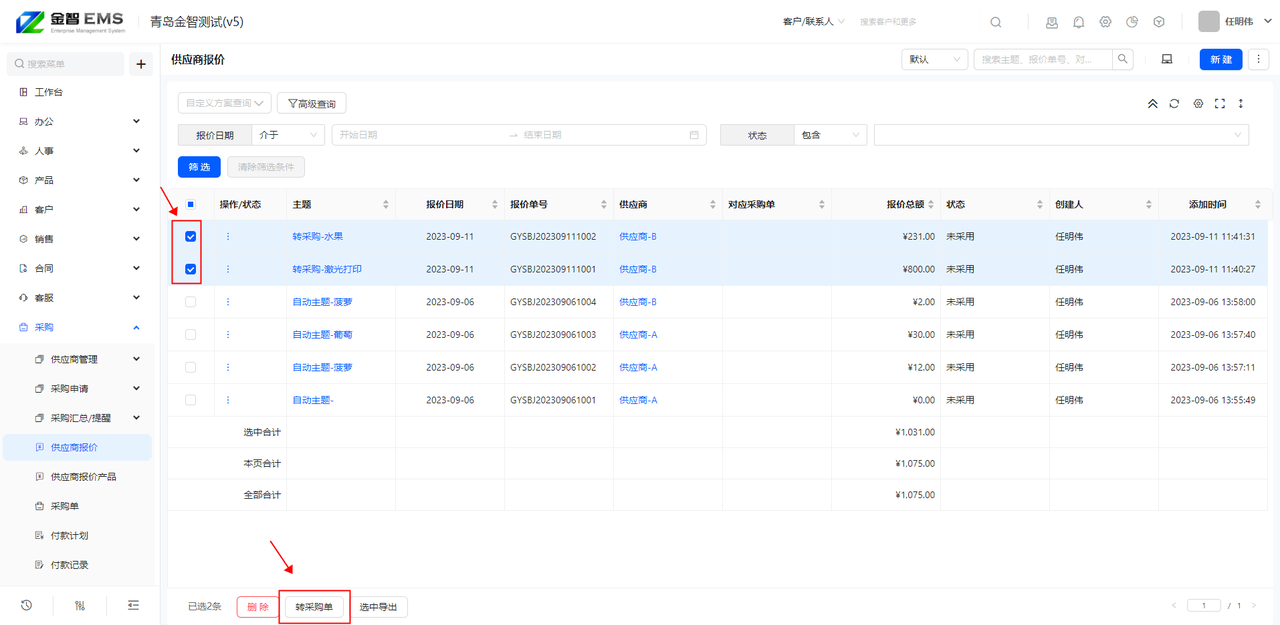Check the GYSBJ202309061002 row checkbox

coord(191,367)
